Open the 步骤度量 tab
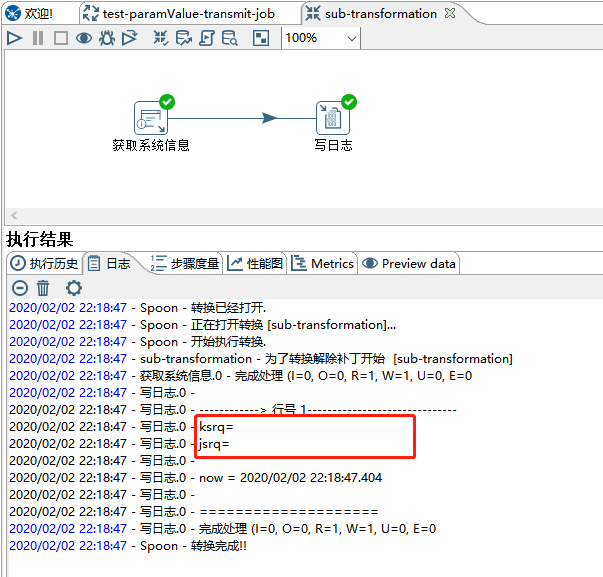 click(x=185, y=263)
